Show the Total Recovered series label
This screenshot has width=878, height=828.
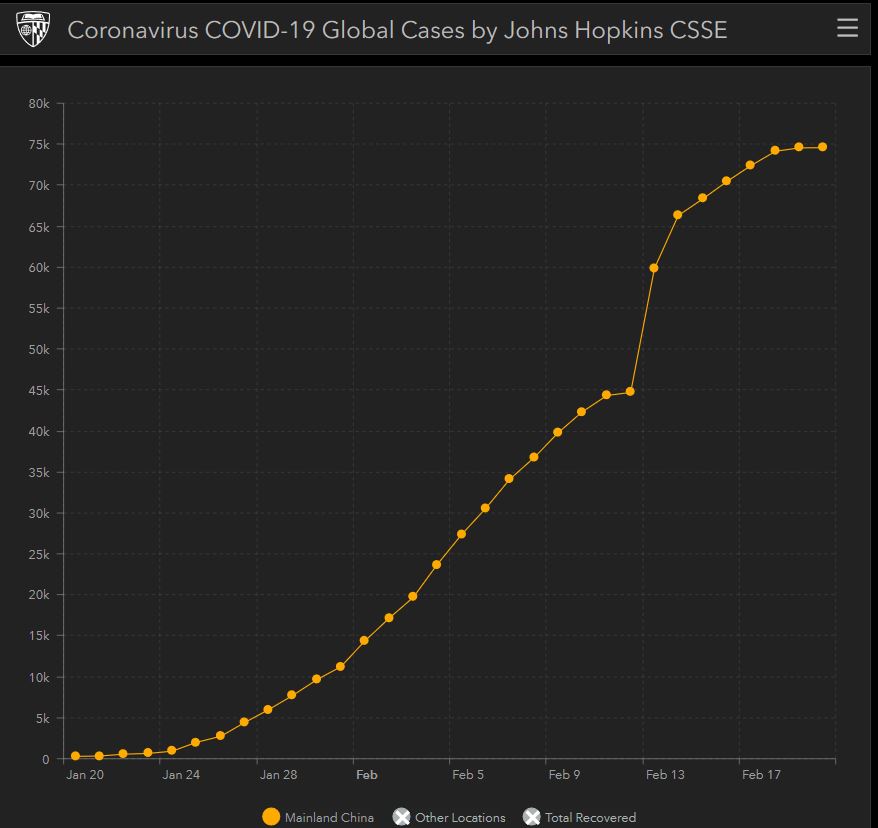(590, 818)
